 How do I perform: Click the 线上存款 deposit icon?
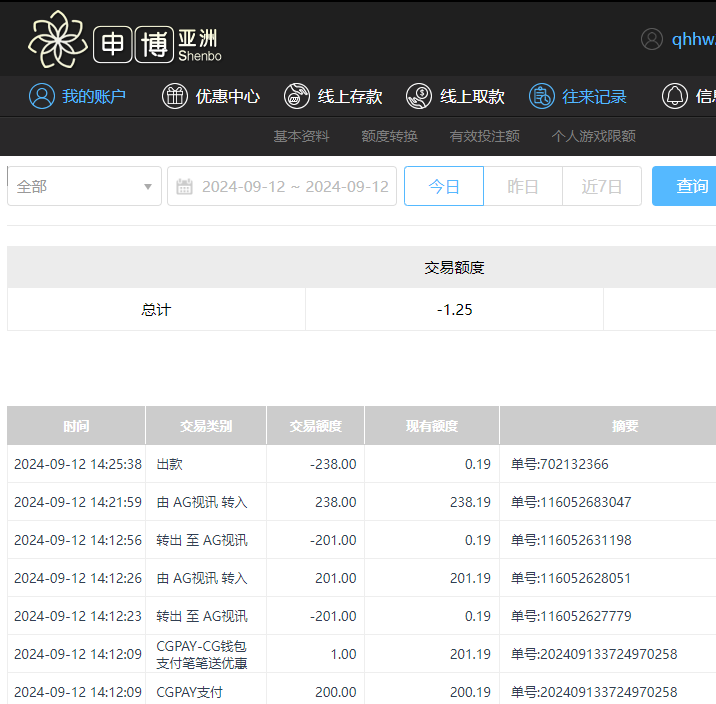297,96
